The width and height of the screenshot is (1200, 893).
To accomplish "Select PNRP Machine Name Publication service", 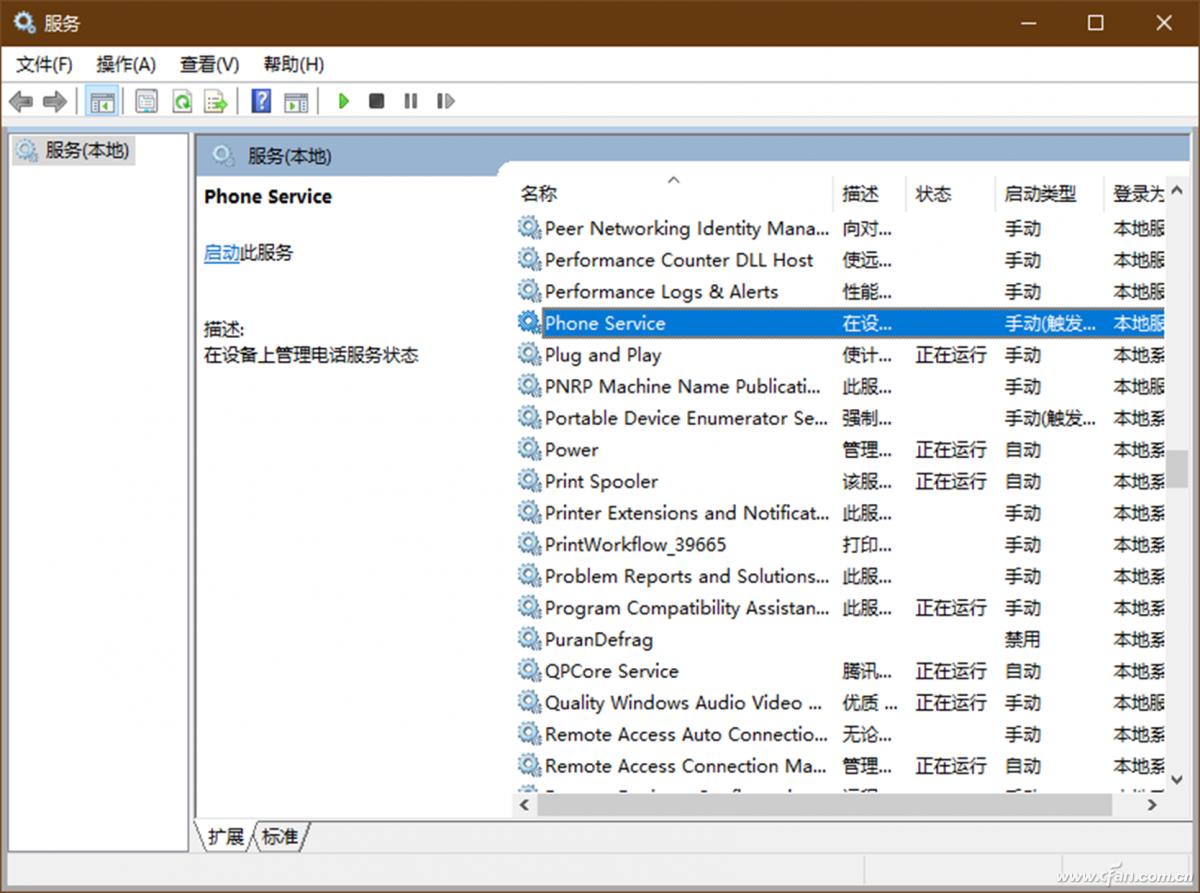I will 840,386.
